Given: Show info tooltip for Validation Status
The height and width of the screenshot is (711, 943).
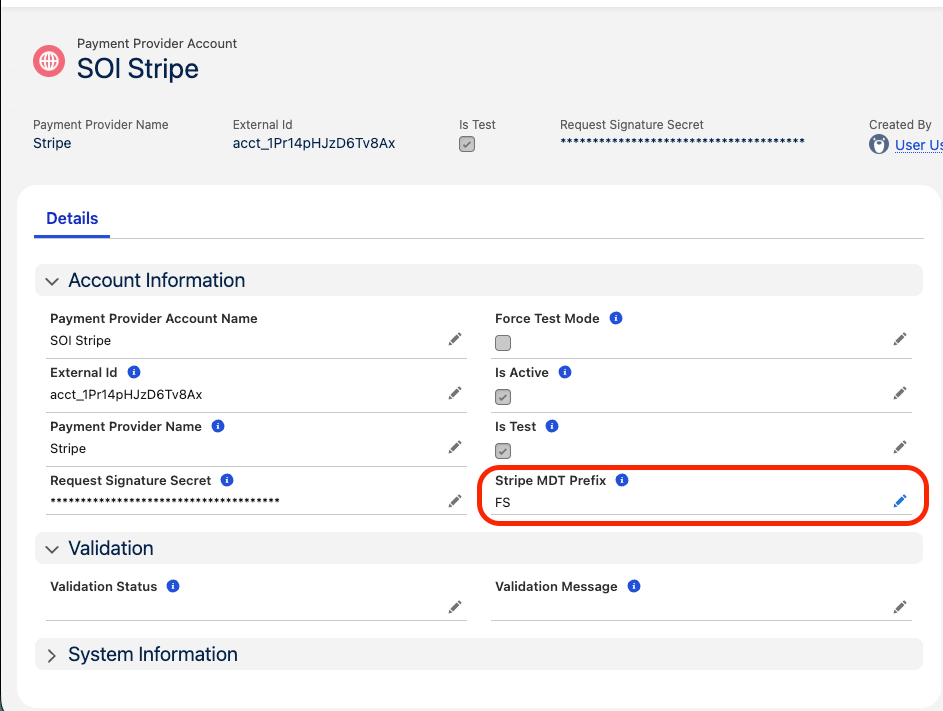Looking at the screenshot, I should (173, 586).
